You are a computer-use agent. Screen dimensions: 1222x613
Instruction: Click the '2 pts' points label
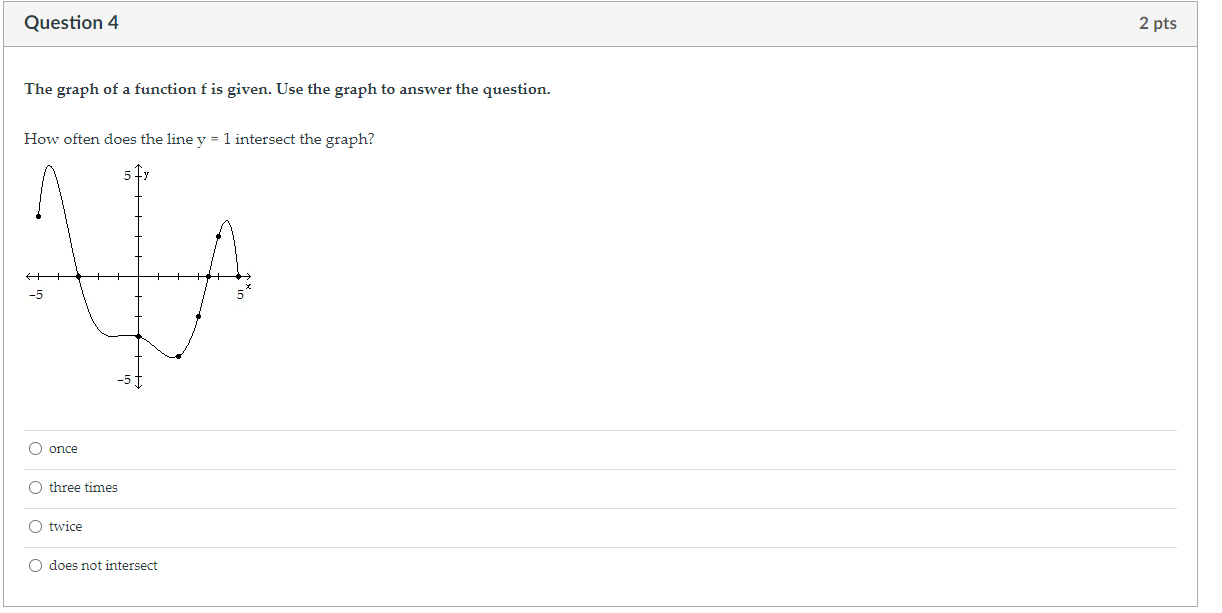tap(1157, 23)
